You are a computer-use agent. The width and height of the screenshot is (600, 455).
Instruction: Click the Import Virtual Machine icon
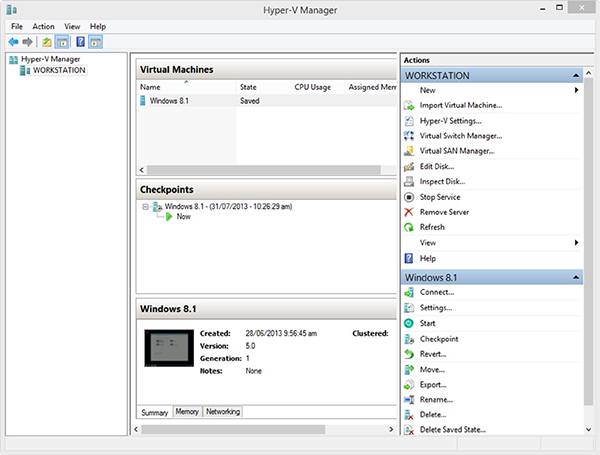pyautogui.click(x=409, y=105)
